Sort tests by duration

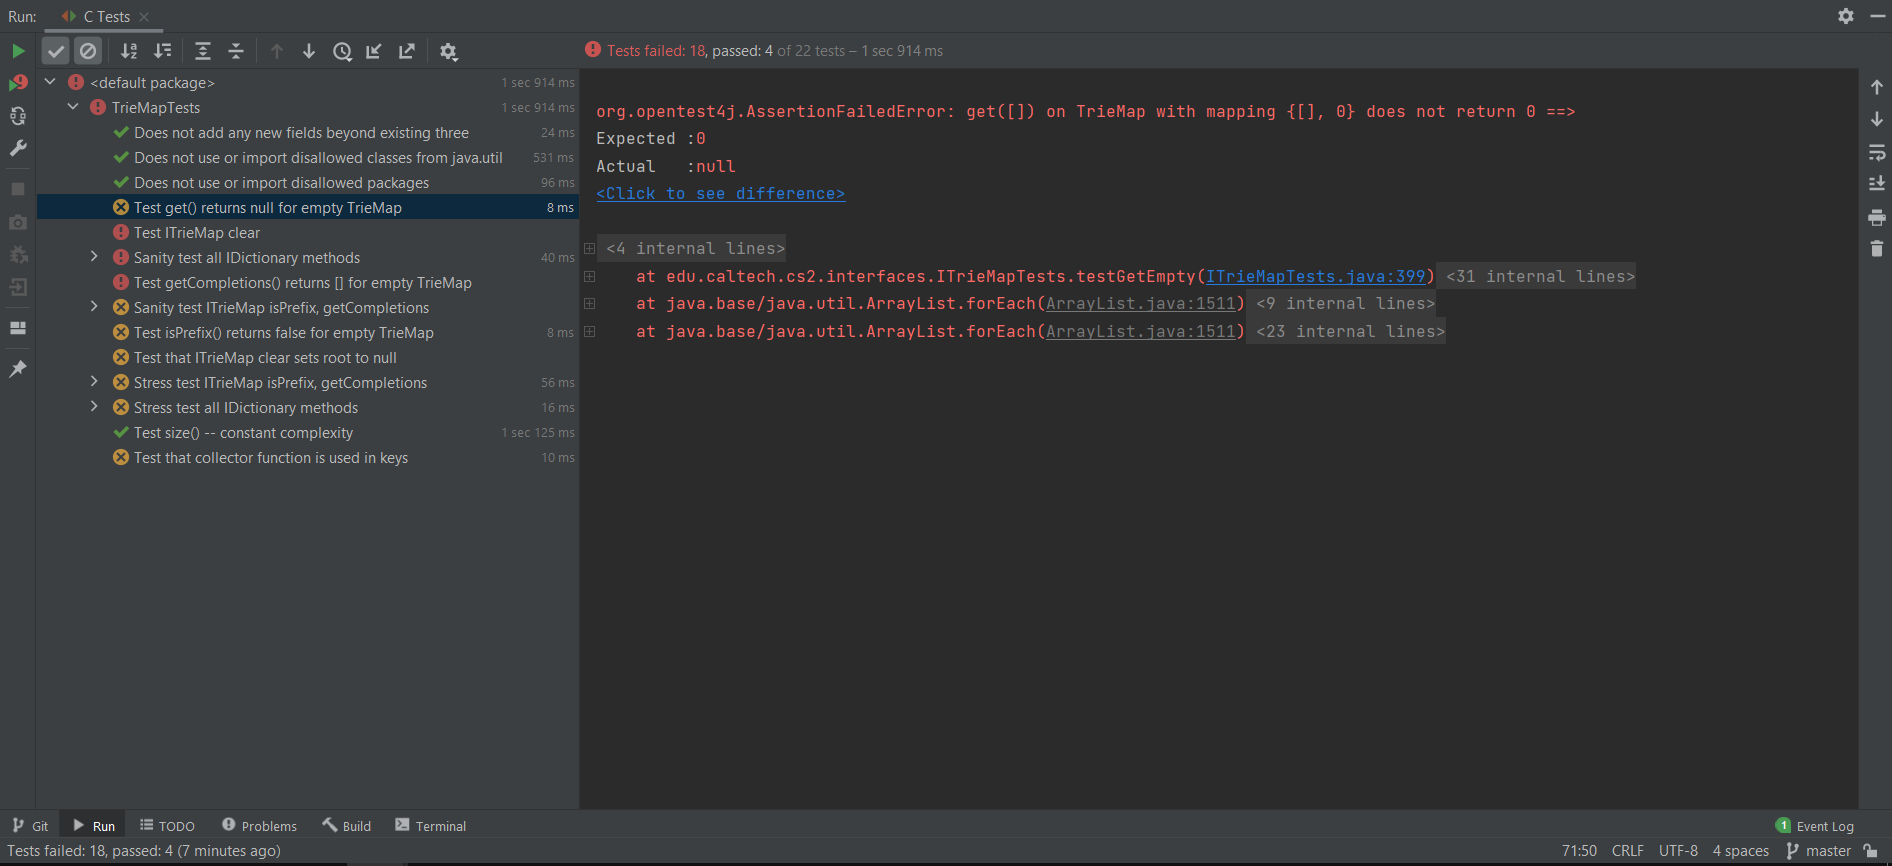click(162, 51)
